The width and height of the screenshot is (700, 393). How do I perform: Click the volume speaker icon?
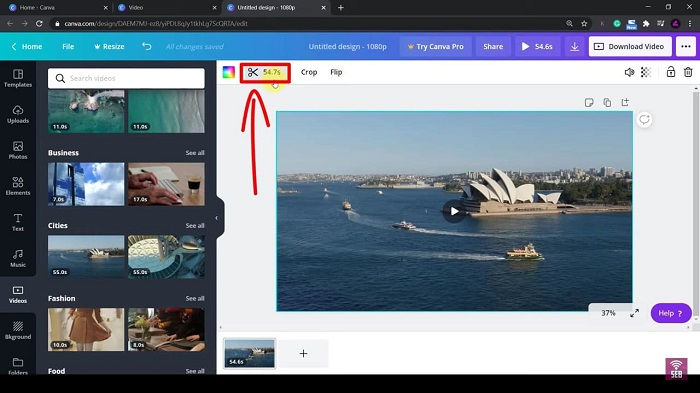click(x=629, y=72)
